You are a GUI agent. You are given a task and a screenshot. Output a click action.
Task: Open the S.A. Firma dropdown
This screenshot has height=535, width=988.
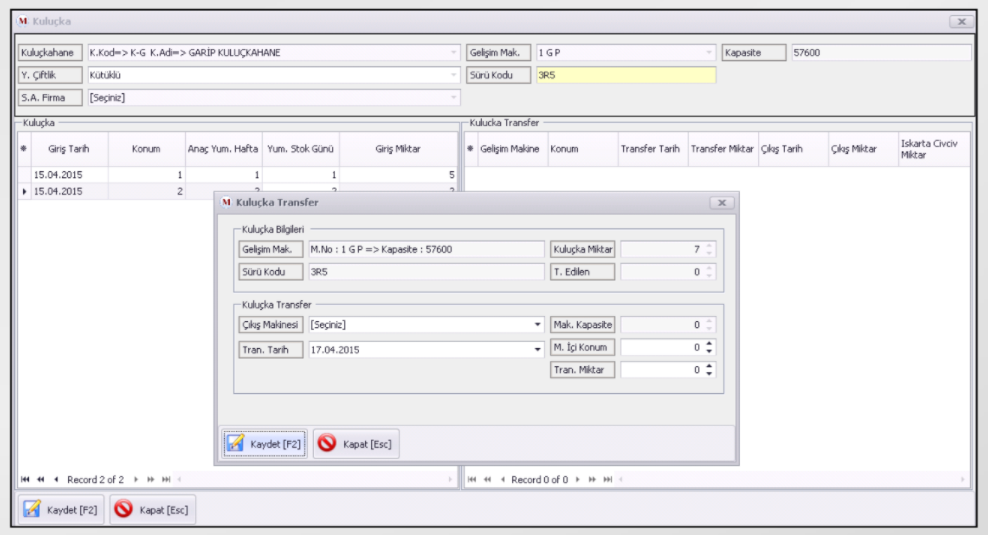(453, 98)
